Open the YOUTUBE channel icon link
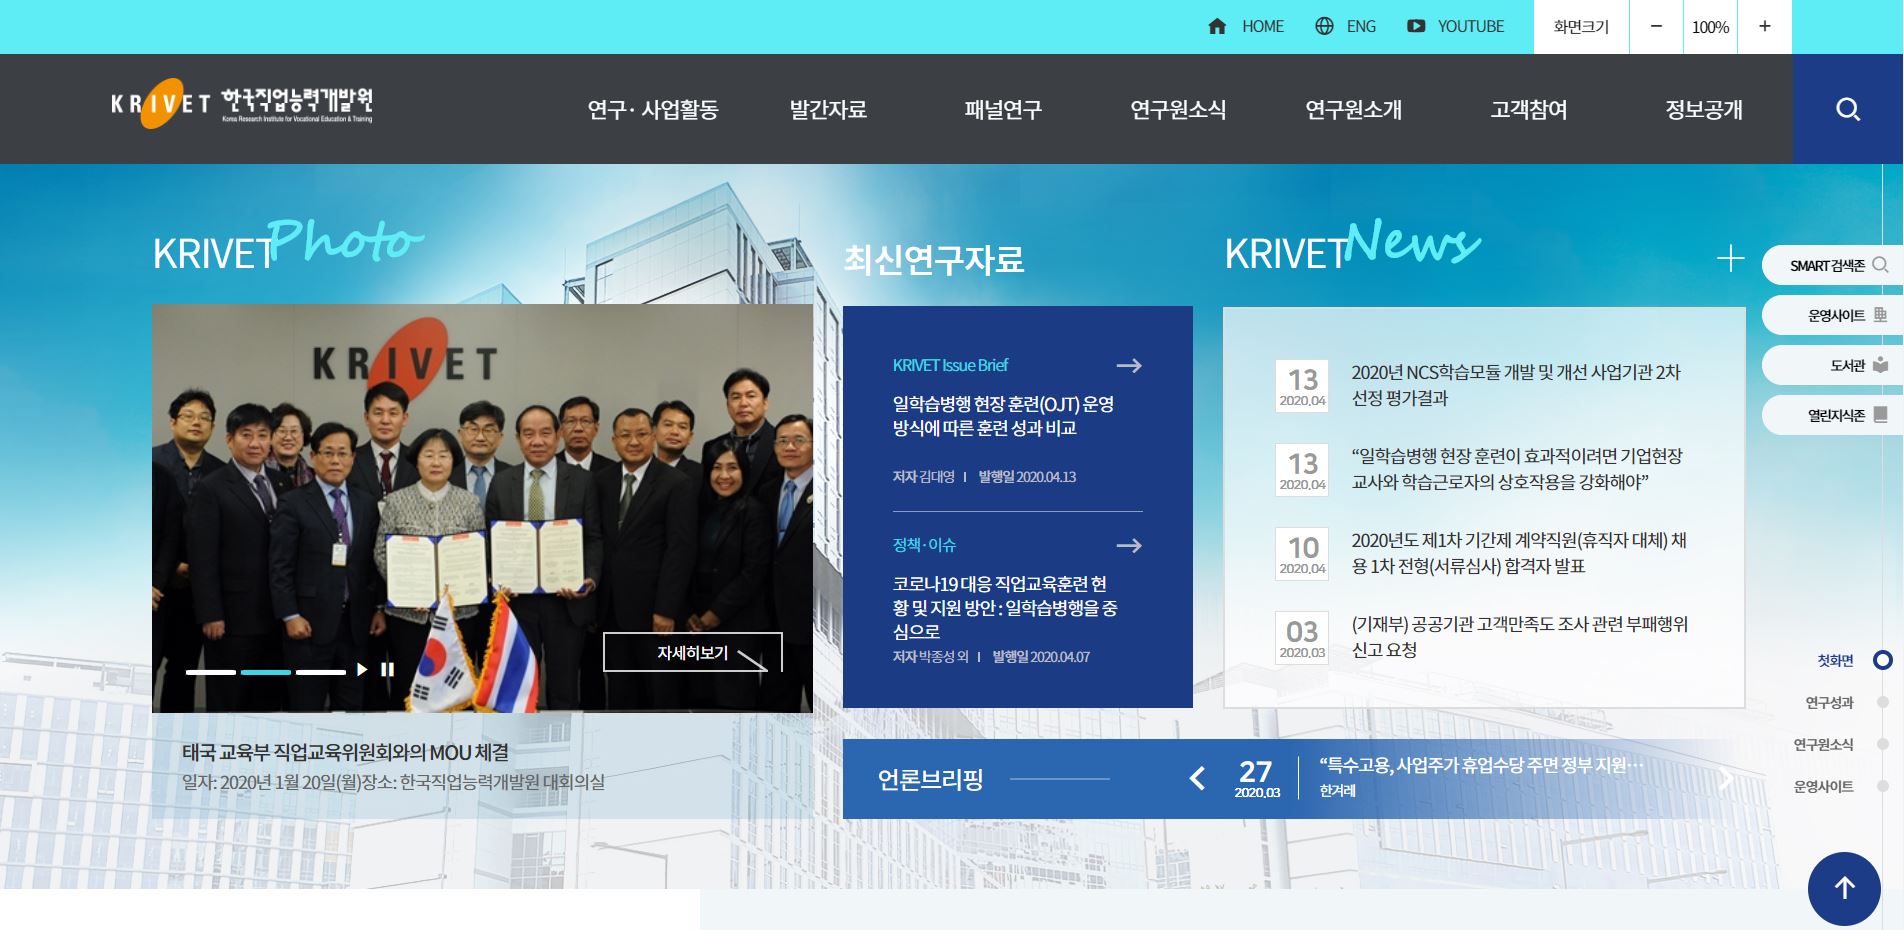The width and height of the screenshot is (1904, 930). (1416, 27)
